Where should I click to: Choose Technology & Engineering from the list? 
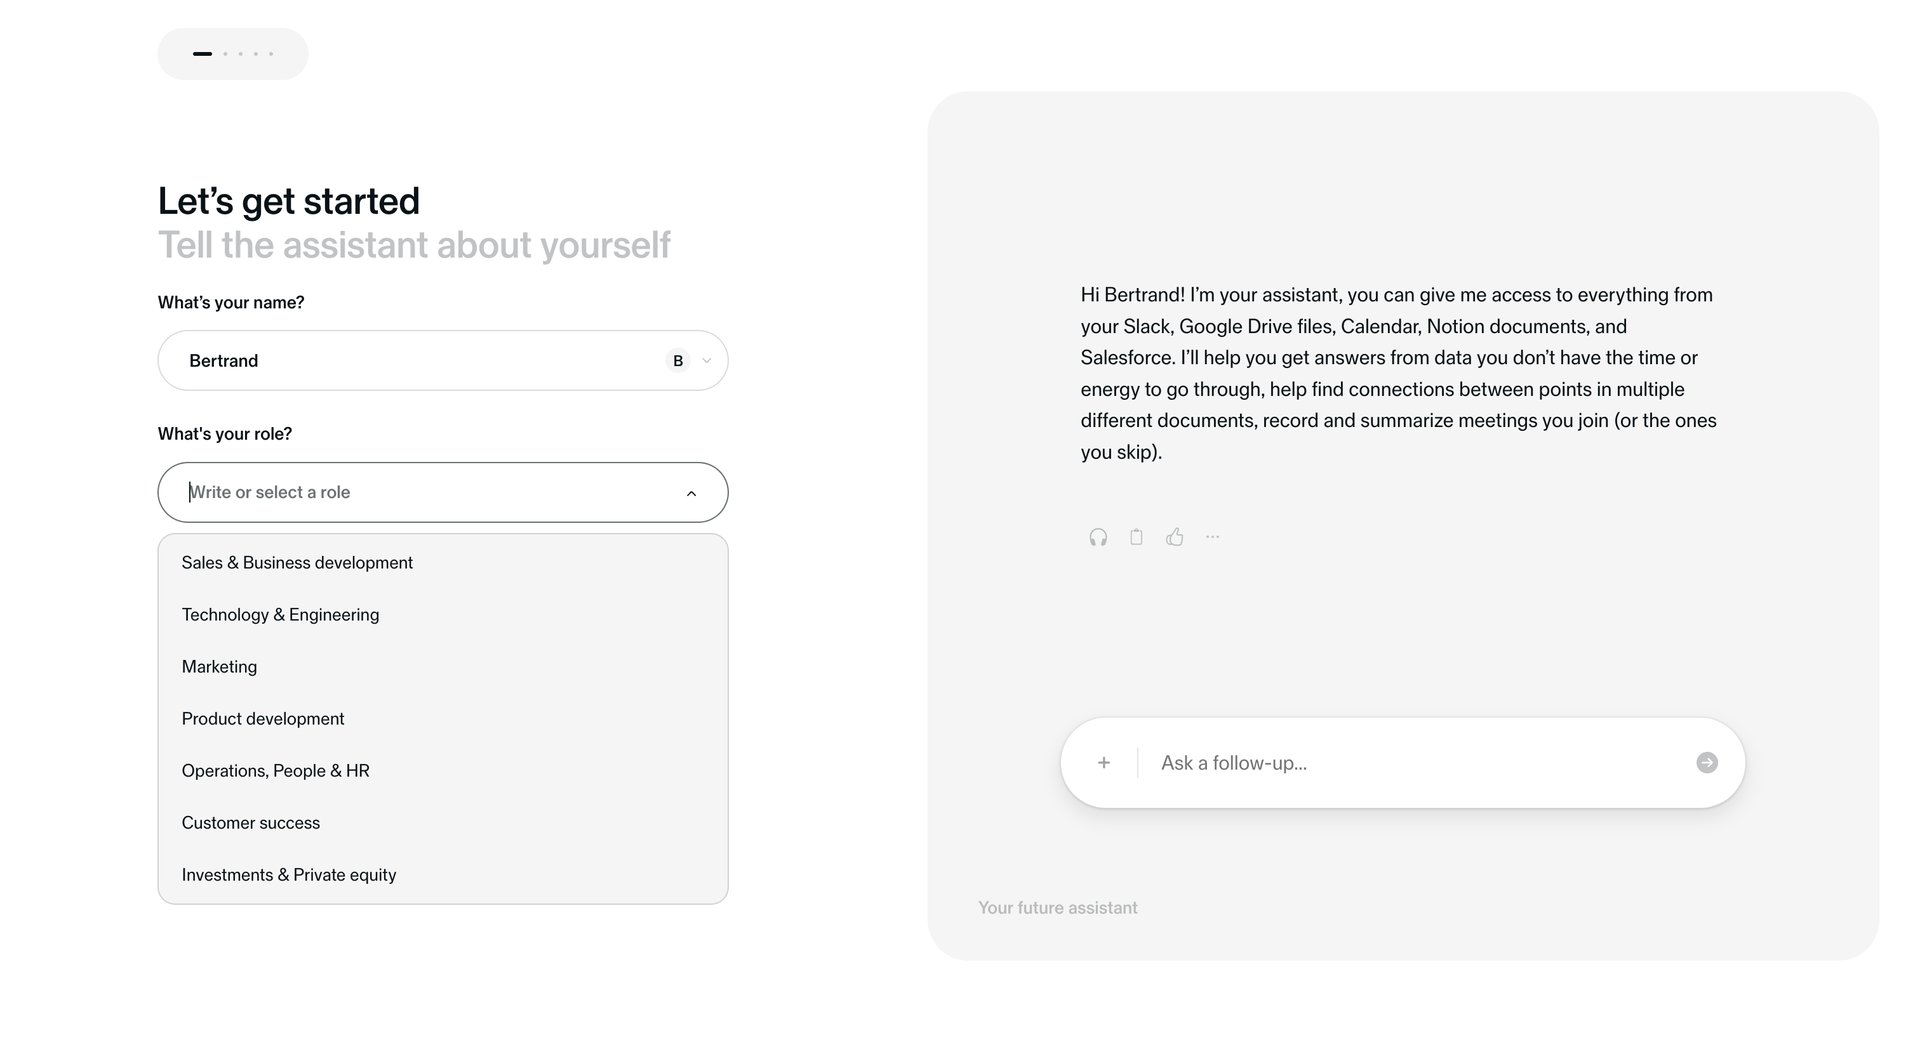pos(280,614)
